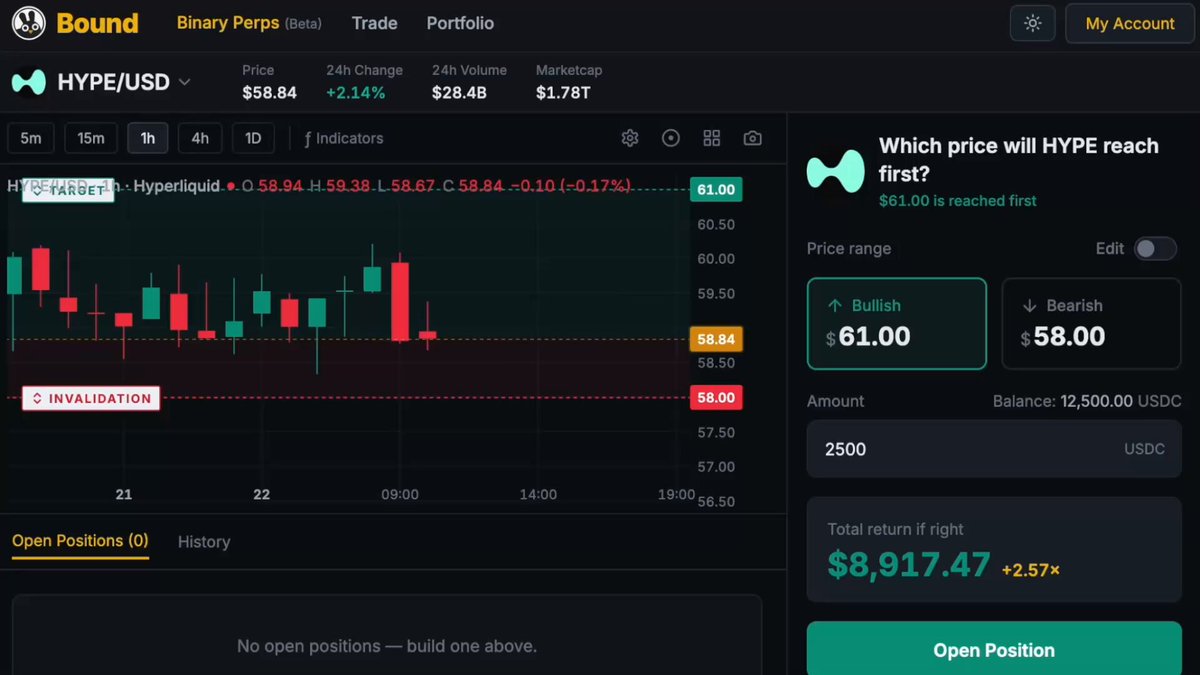Select the Bullish $61.00 option

[x=897, y=324]
